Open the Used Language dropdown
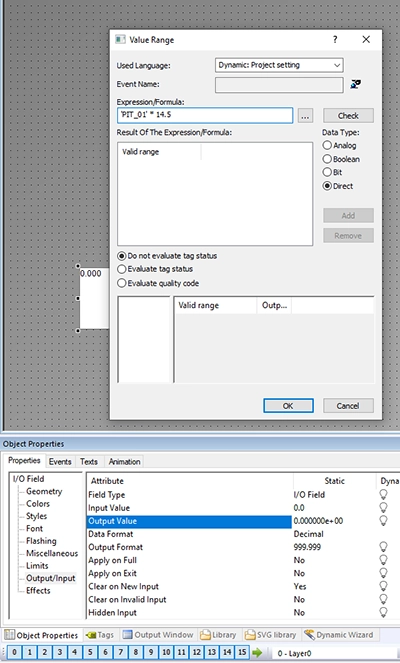Image resolution: width=400 pixels, height=663 pixels. coord(279,65)
